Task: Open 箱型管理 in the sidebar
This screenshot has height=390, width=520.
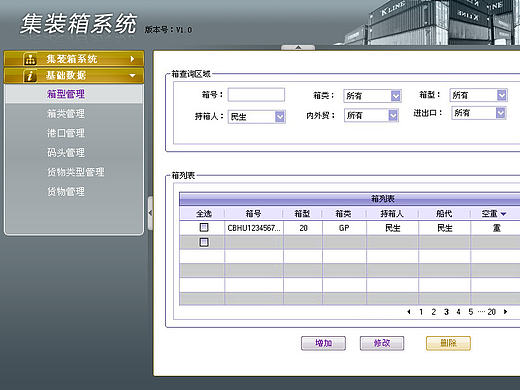Action: tap(66, 94)
